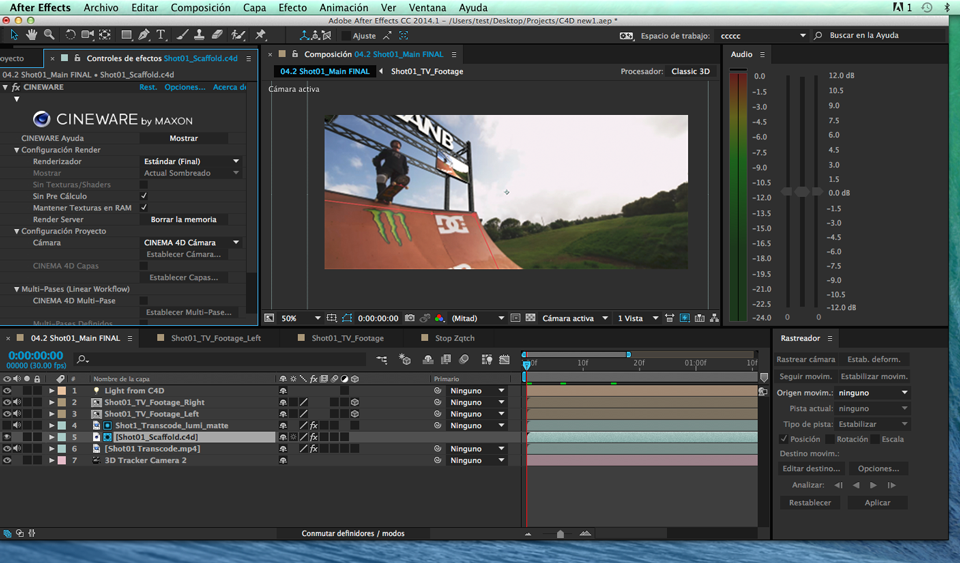This screenshot has width=960, height=563.
Task: Toggle the mask and shape path visibility icon
Action: coord(347,318)
